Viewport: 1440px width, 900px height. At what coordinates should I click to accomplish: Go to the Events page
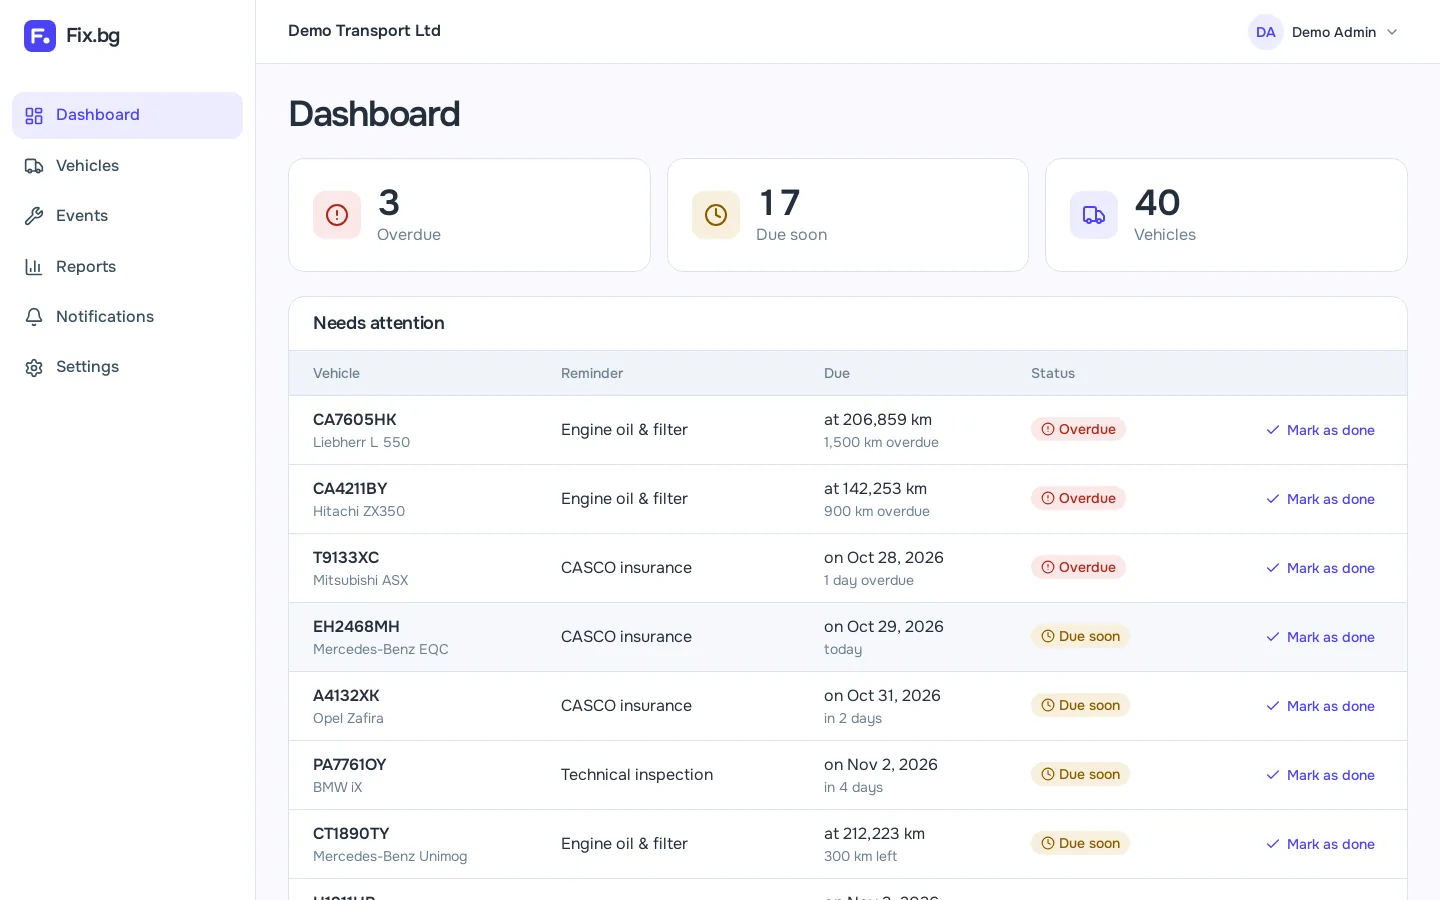click(127, 216)
